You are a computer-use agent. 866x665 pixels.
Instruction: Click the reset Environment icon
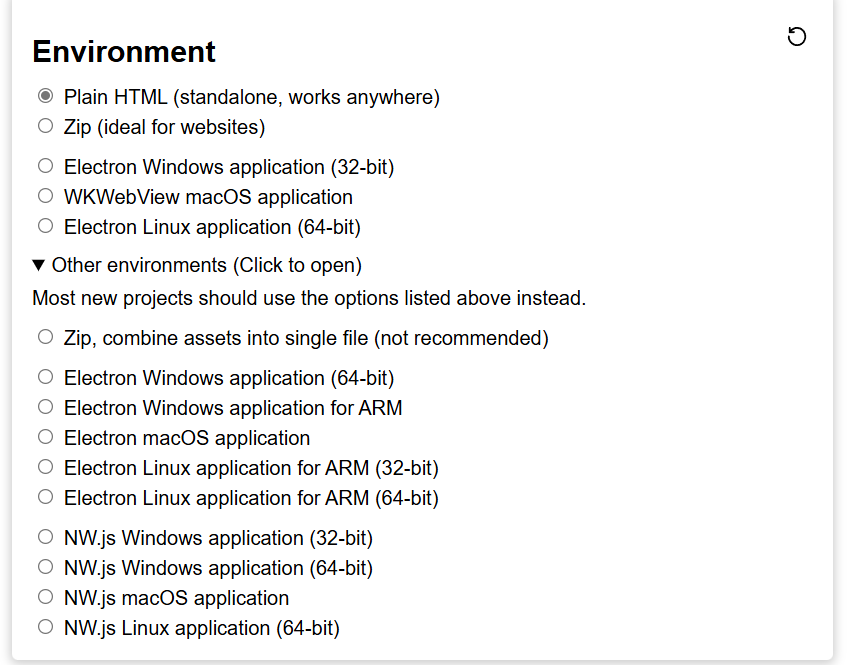[796, 37]
